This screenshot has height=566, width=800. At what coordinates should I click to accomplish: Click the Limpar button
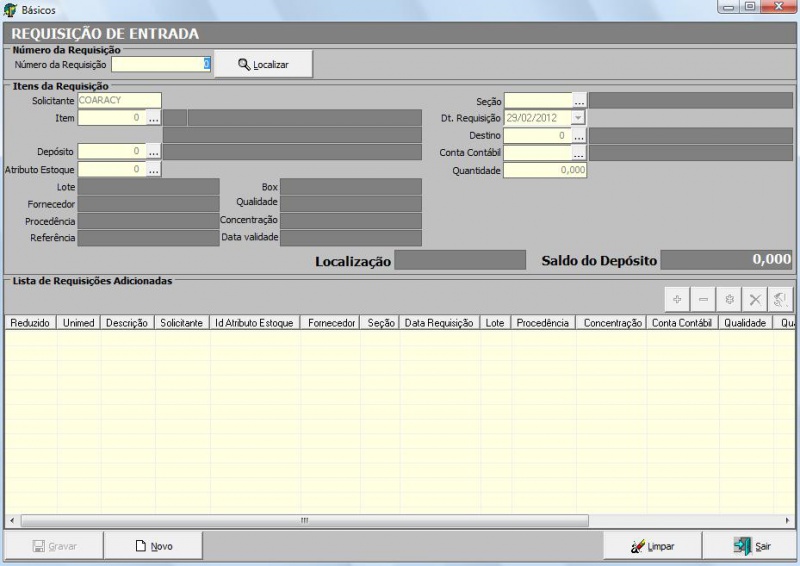[652, 546]
